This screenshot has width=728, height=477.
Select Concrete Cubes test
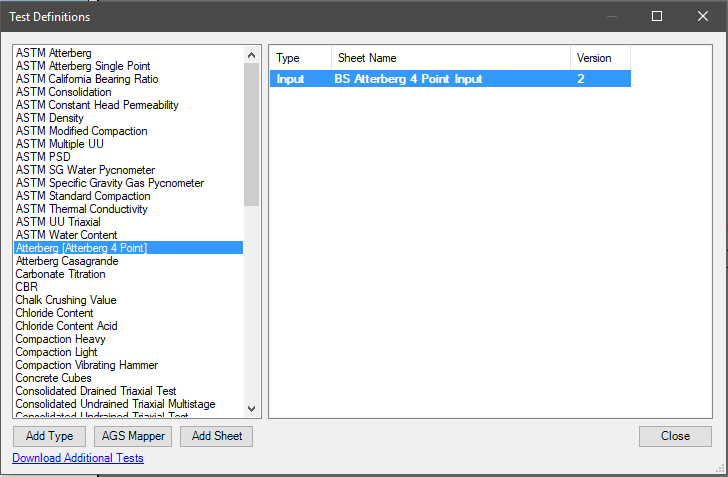(128, 378)
